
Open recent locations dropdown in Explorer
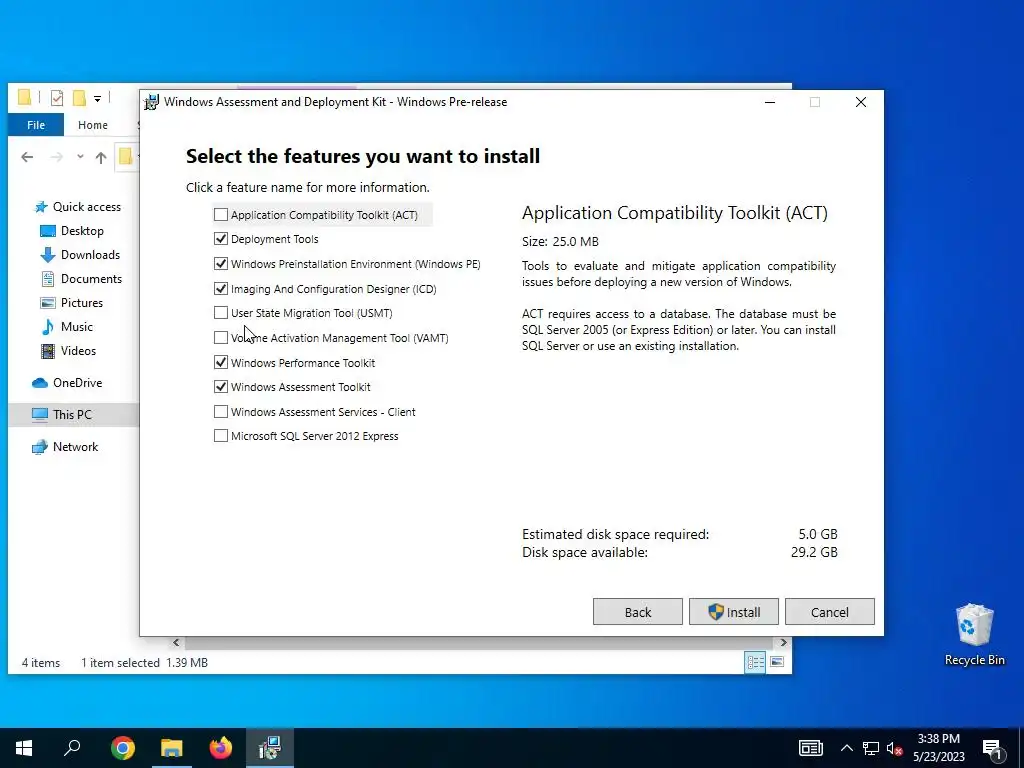click(80, 157)
